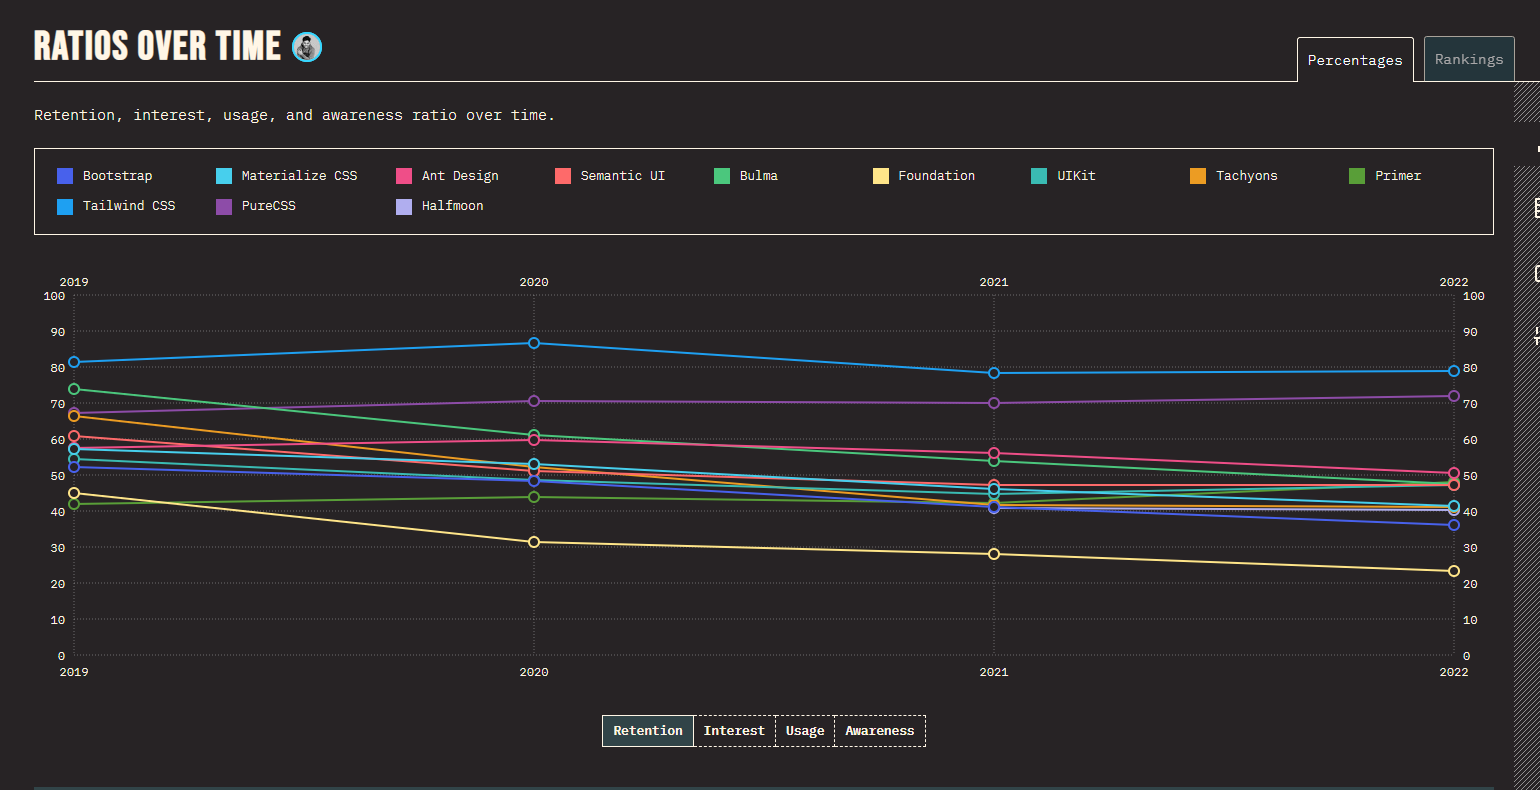This screenshot has width=1540, height=790.
Task: Click Foundation yellow 2020 data point
Action: pos(534,542)
